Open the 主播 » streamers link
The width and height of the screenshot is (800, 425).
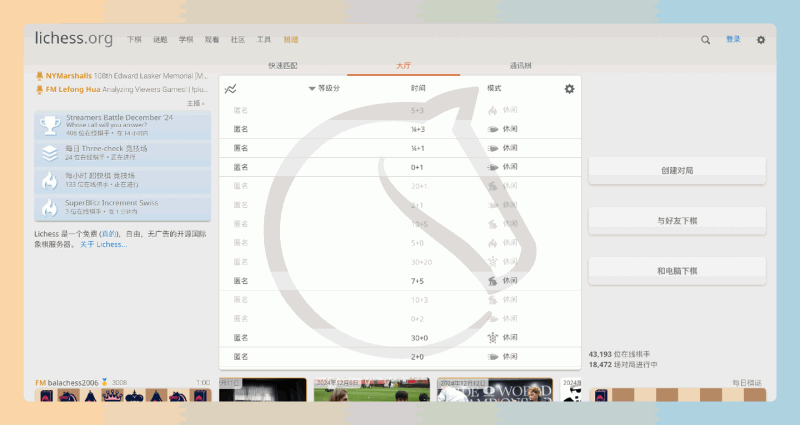point(195,103)
